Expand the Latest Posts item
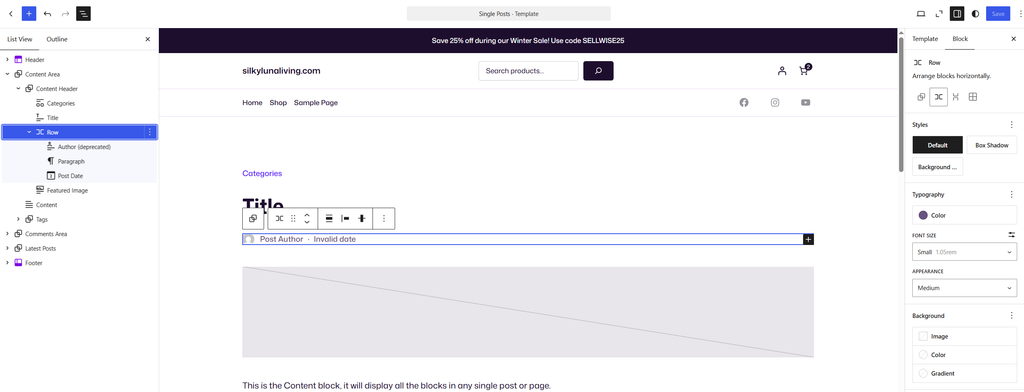1024x392 pixels. (8, 248)
